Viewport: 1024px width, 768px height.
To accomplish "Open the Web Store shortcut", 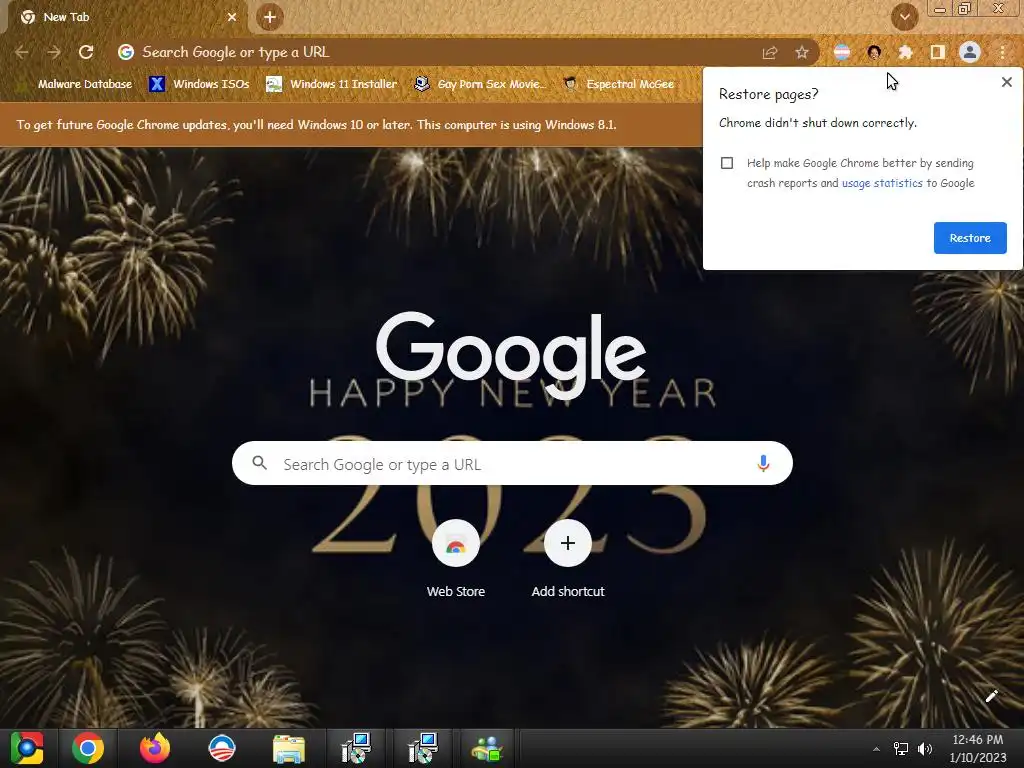I will [x=455, y=560].
